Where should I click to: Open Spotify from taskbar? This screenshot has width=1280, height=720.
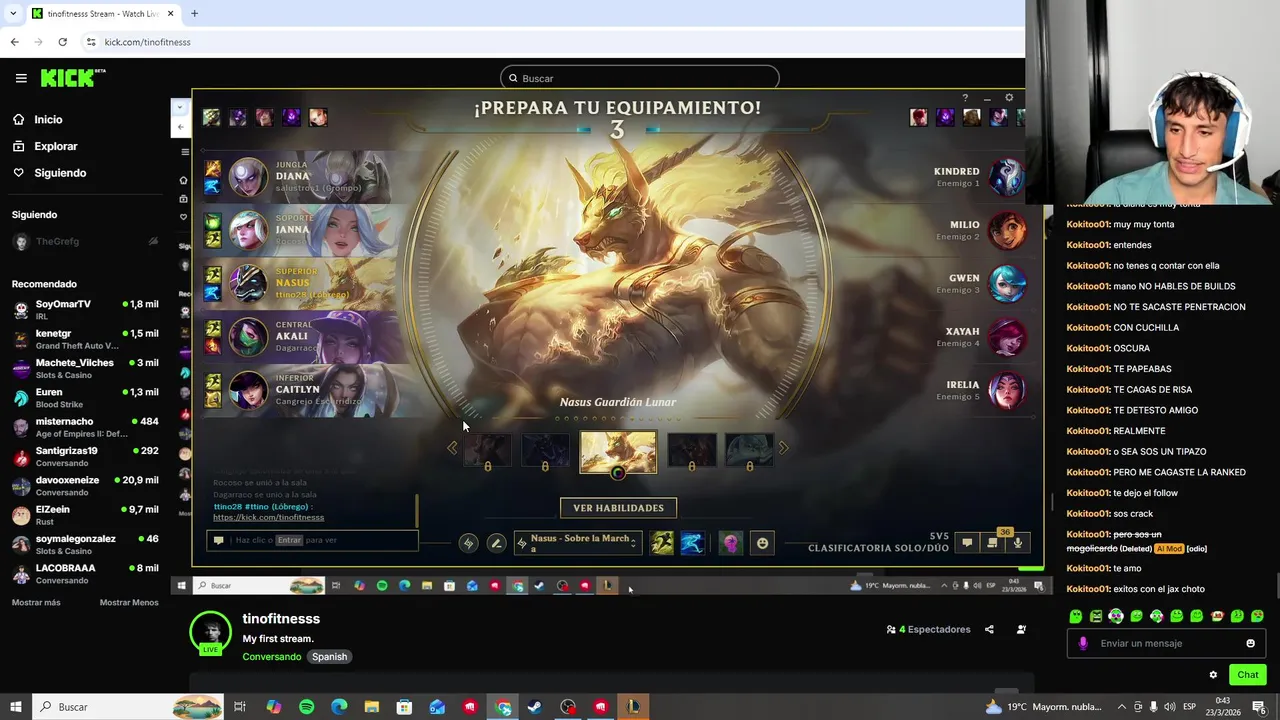pos(306,707)
